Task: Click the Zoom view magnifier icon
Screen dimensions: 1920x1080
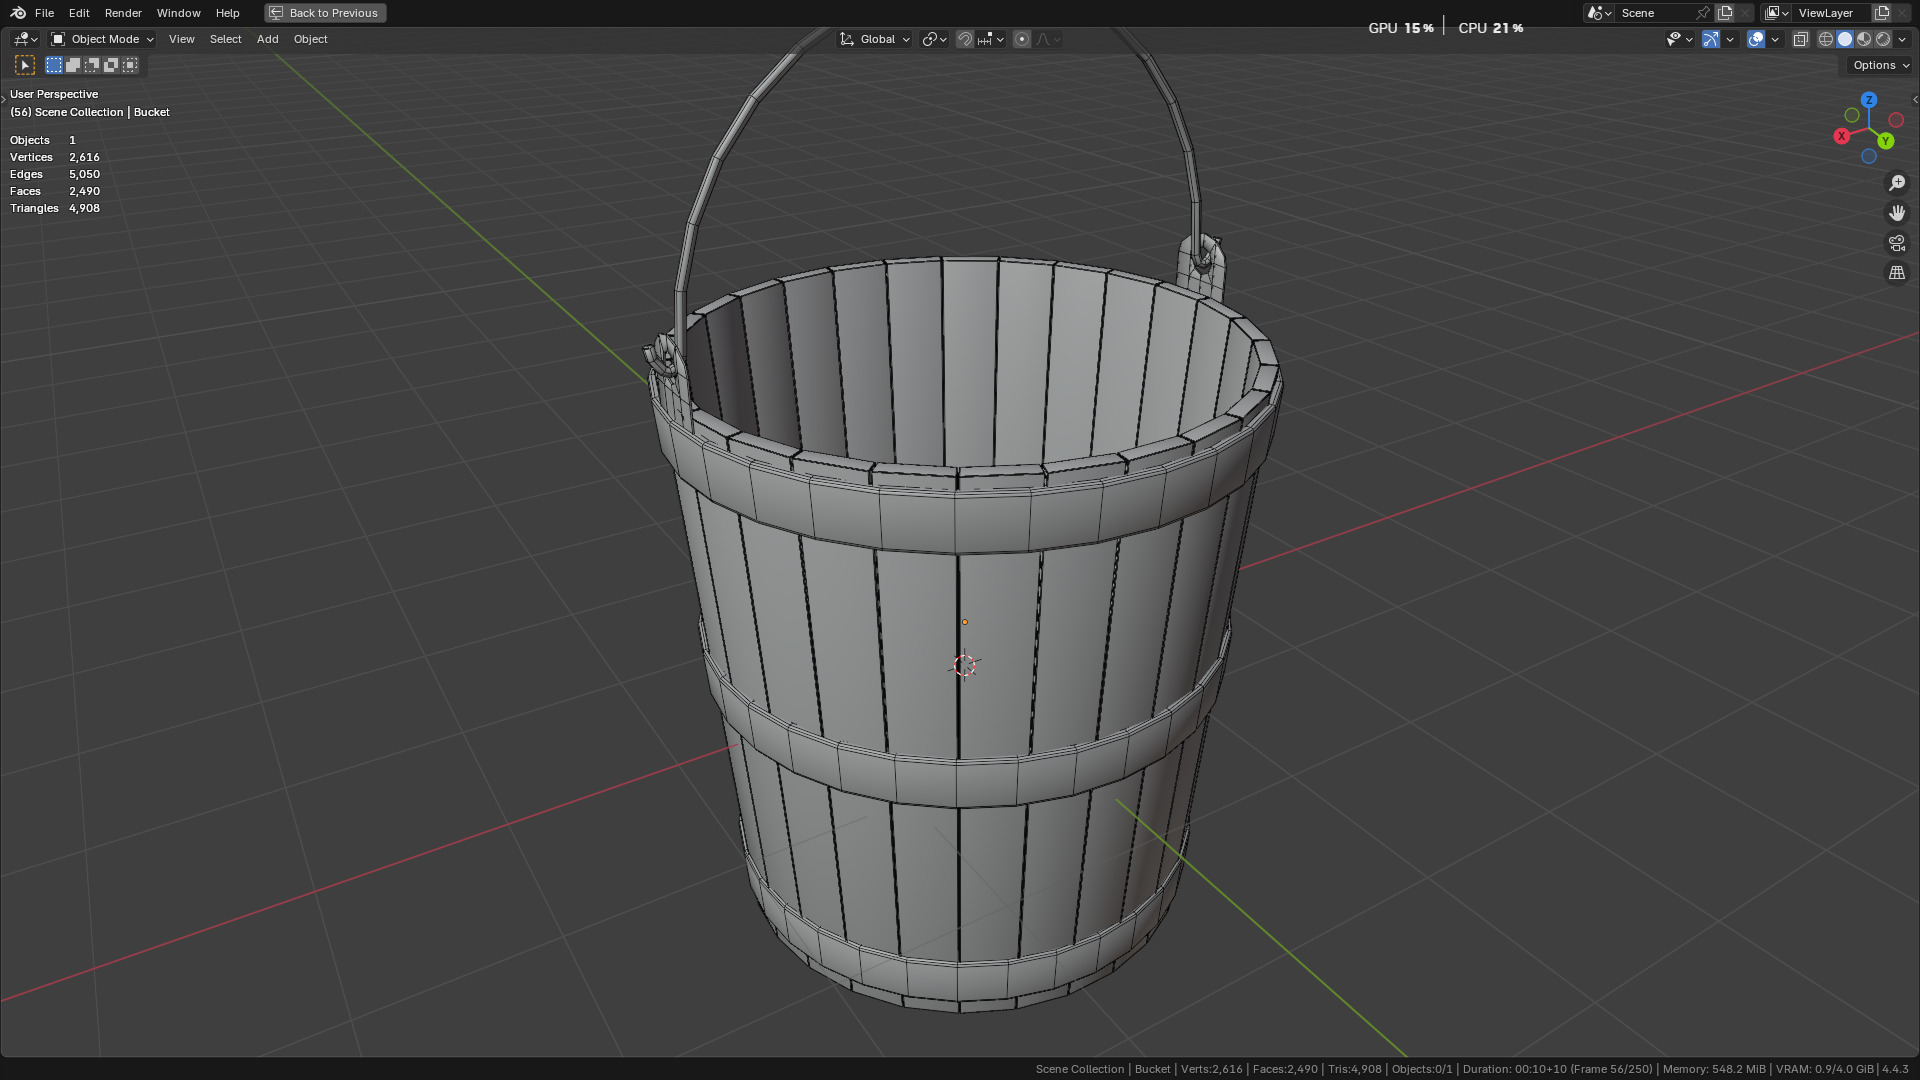Action: click(x=1897, y=183)
